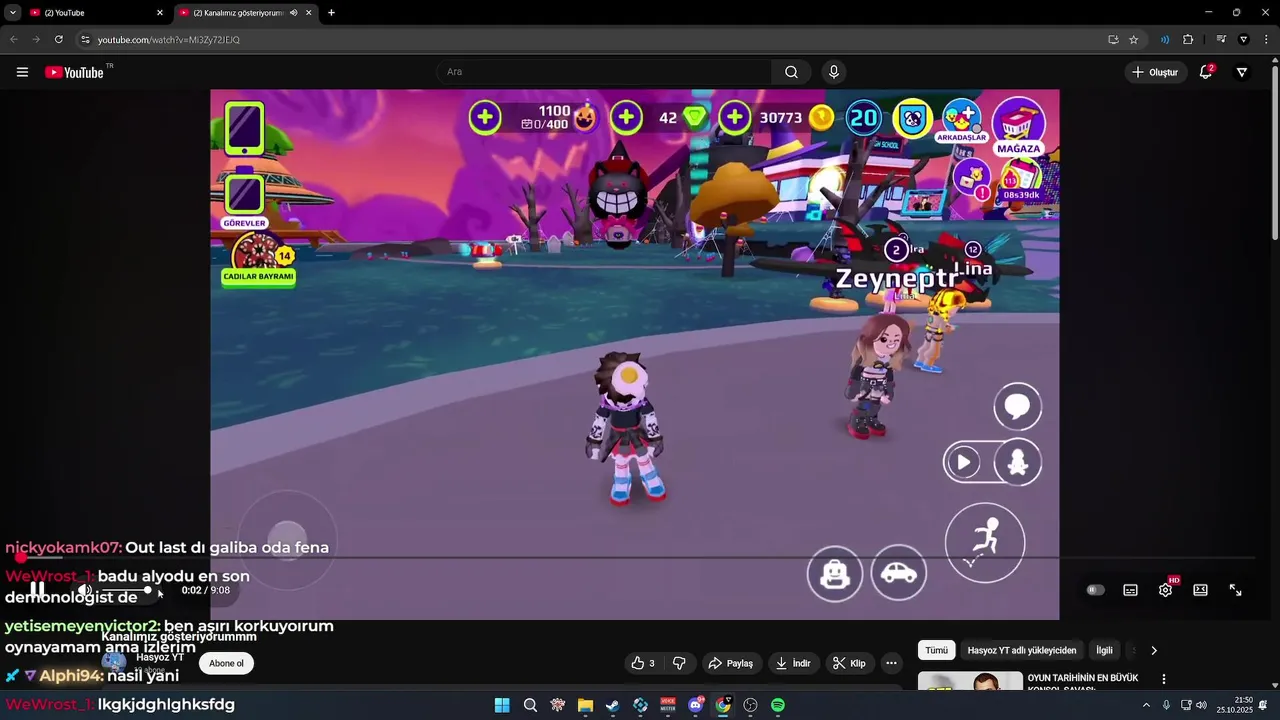Open the Oluştur create menu
The height and width of the screenshot is (720, 1280).
click(1155, 72)
